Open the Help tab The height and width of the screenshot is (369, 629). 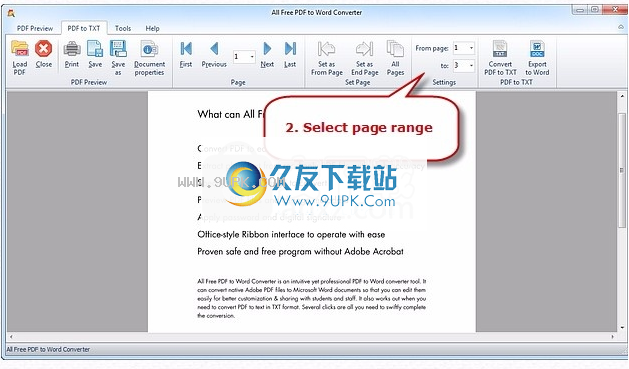152,28
